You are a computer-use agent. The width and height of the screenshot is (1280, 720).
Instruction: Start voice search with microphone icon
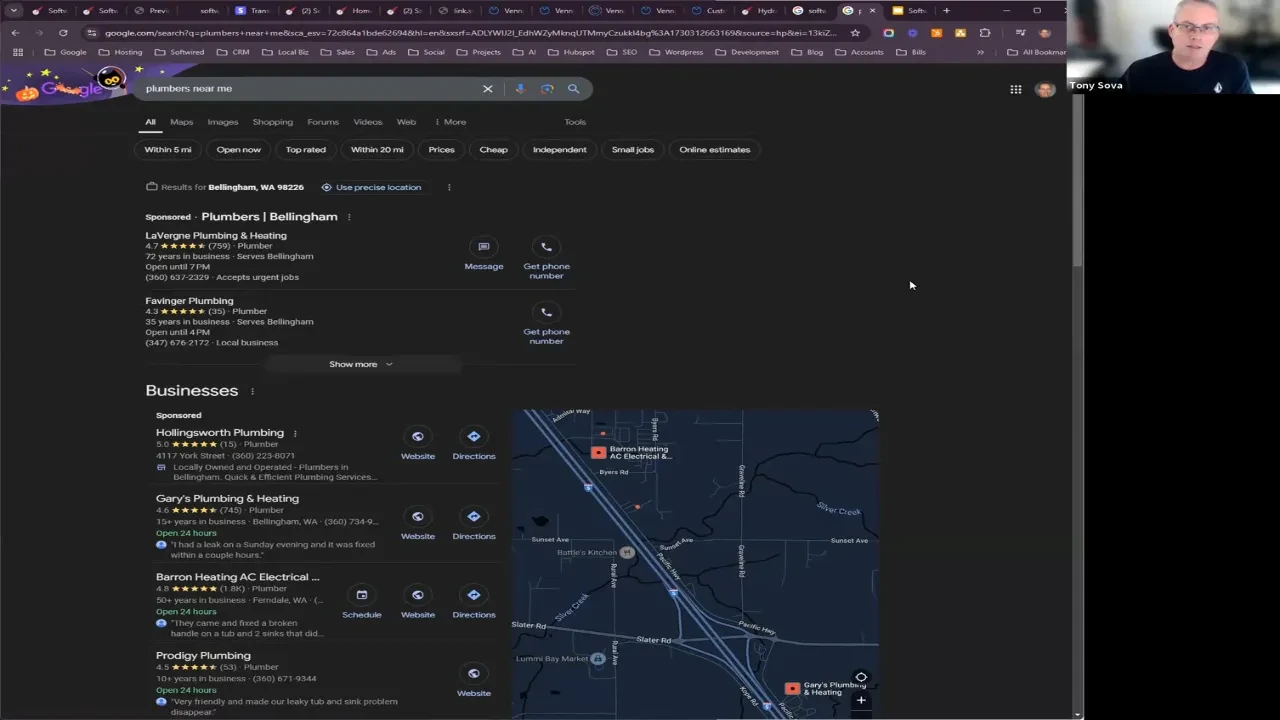(x=520, y=89)
